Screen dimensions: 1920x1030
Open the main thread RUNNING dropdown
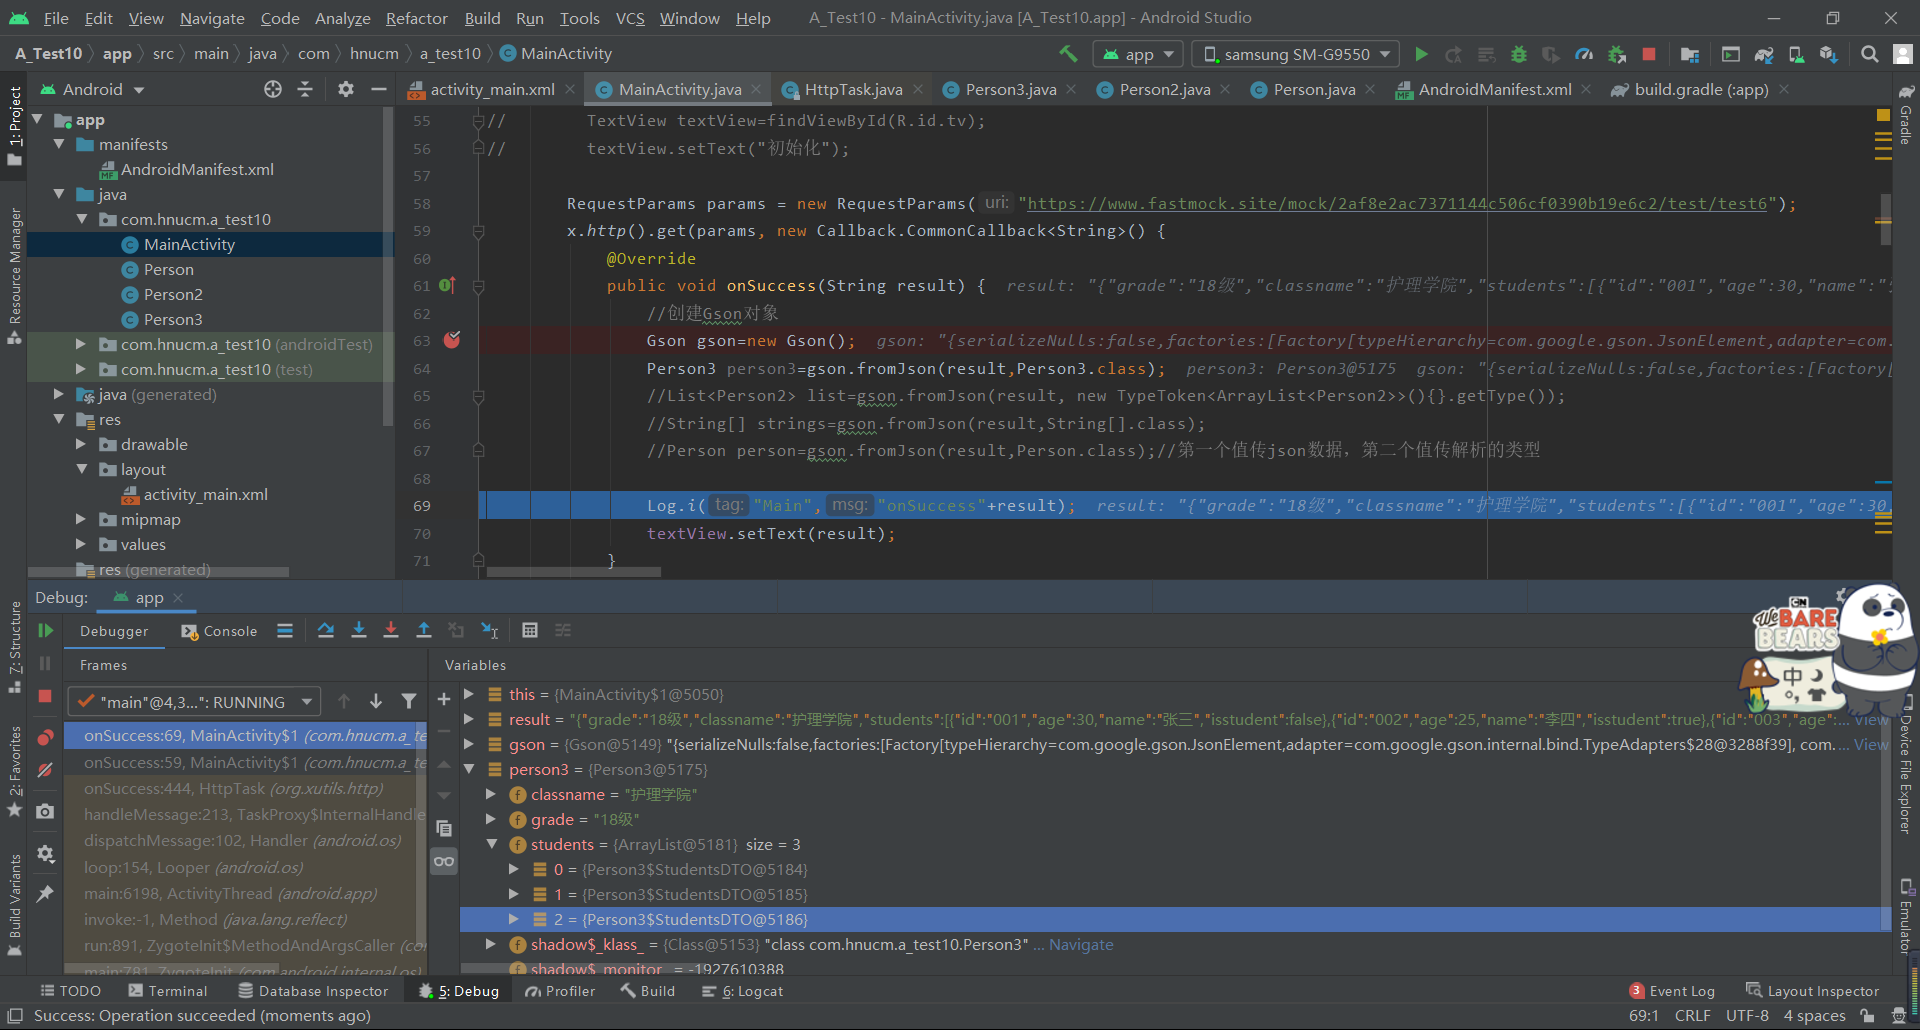click(194, 701)
